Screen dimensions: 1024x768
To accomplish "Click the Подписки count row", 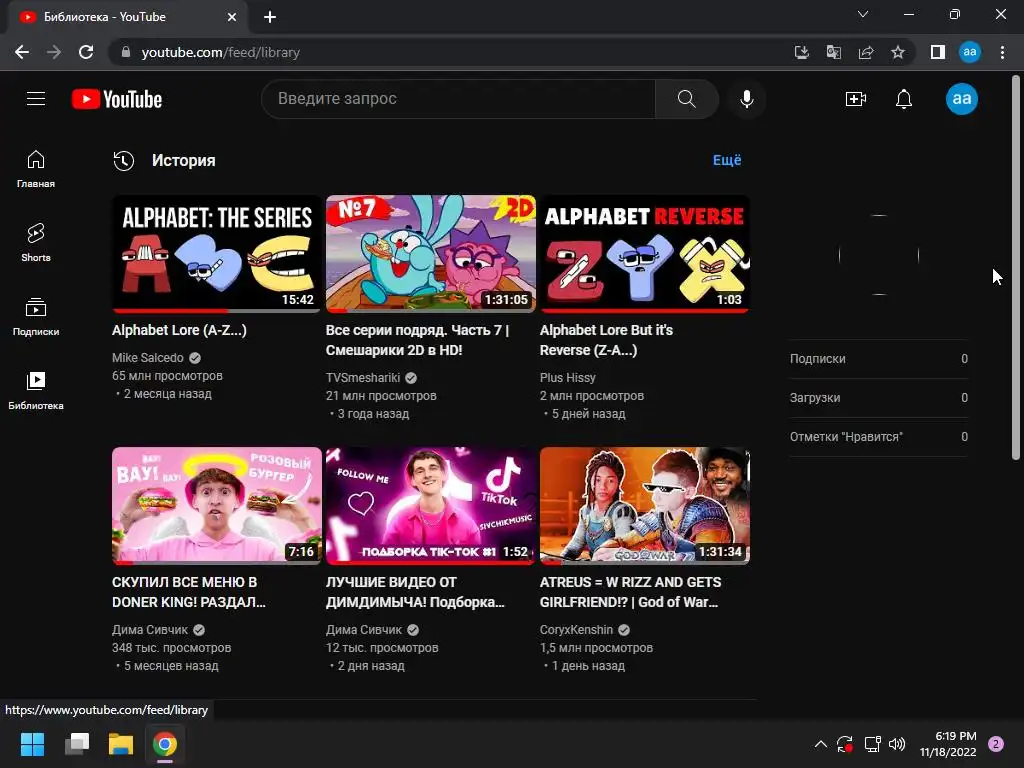I will click(878, 359).
